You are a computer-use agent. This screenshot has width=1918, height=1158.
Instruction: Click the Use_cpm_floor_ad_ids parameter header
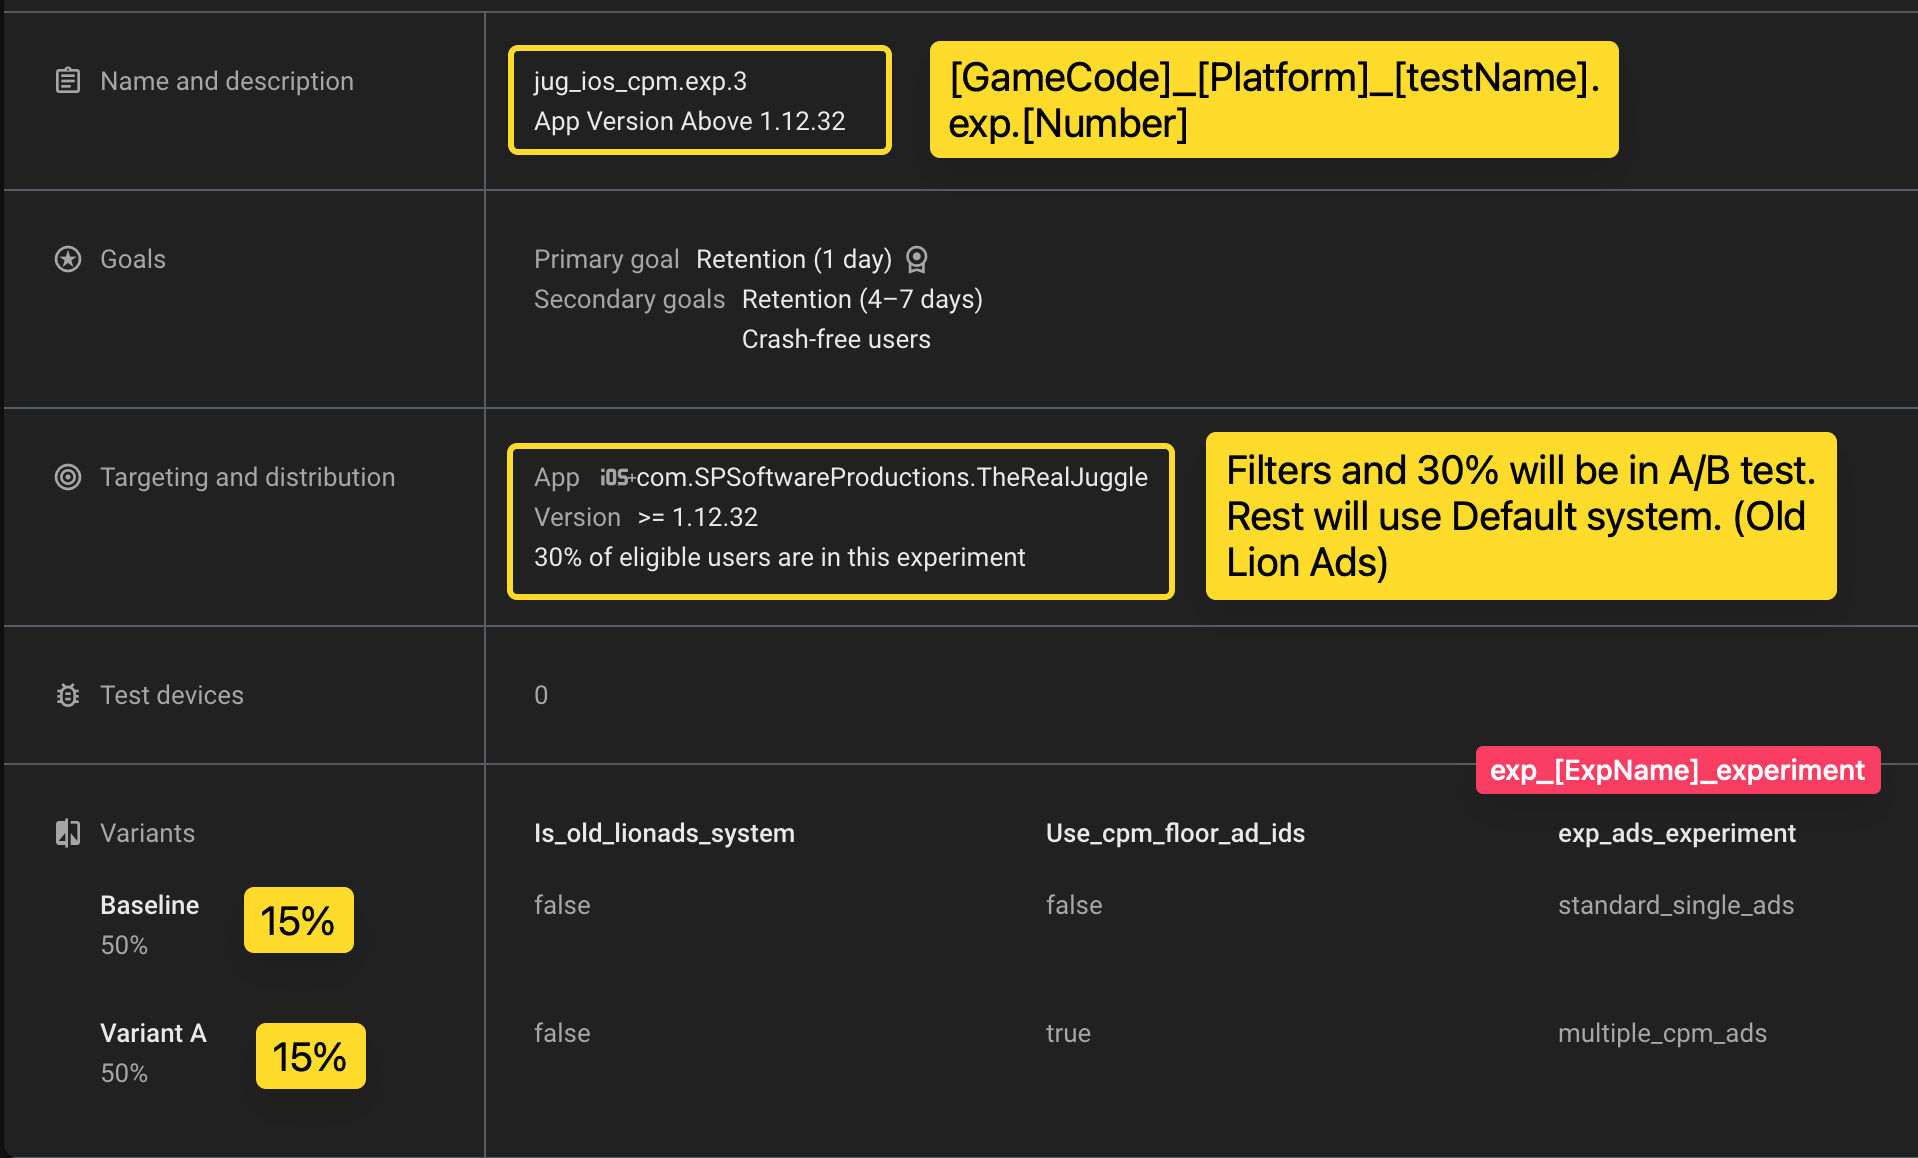coord(1175,833)
